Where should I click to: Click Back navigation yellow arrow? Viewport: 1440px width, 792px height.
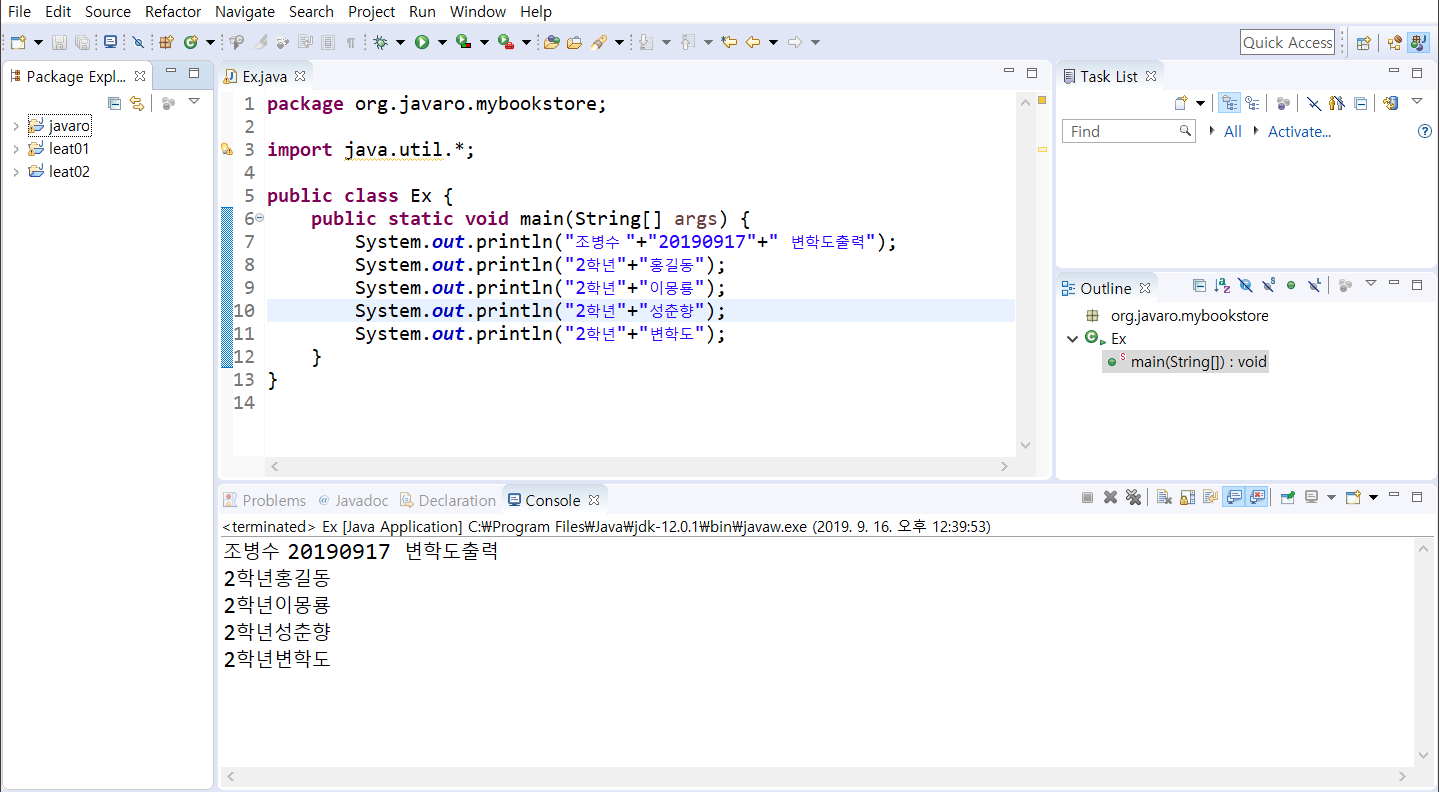(754, 42)
